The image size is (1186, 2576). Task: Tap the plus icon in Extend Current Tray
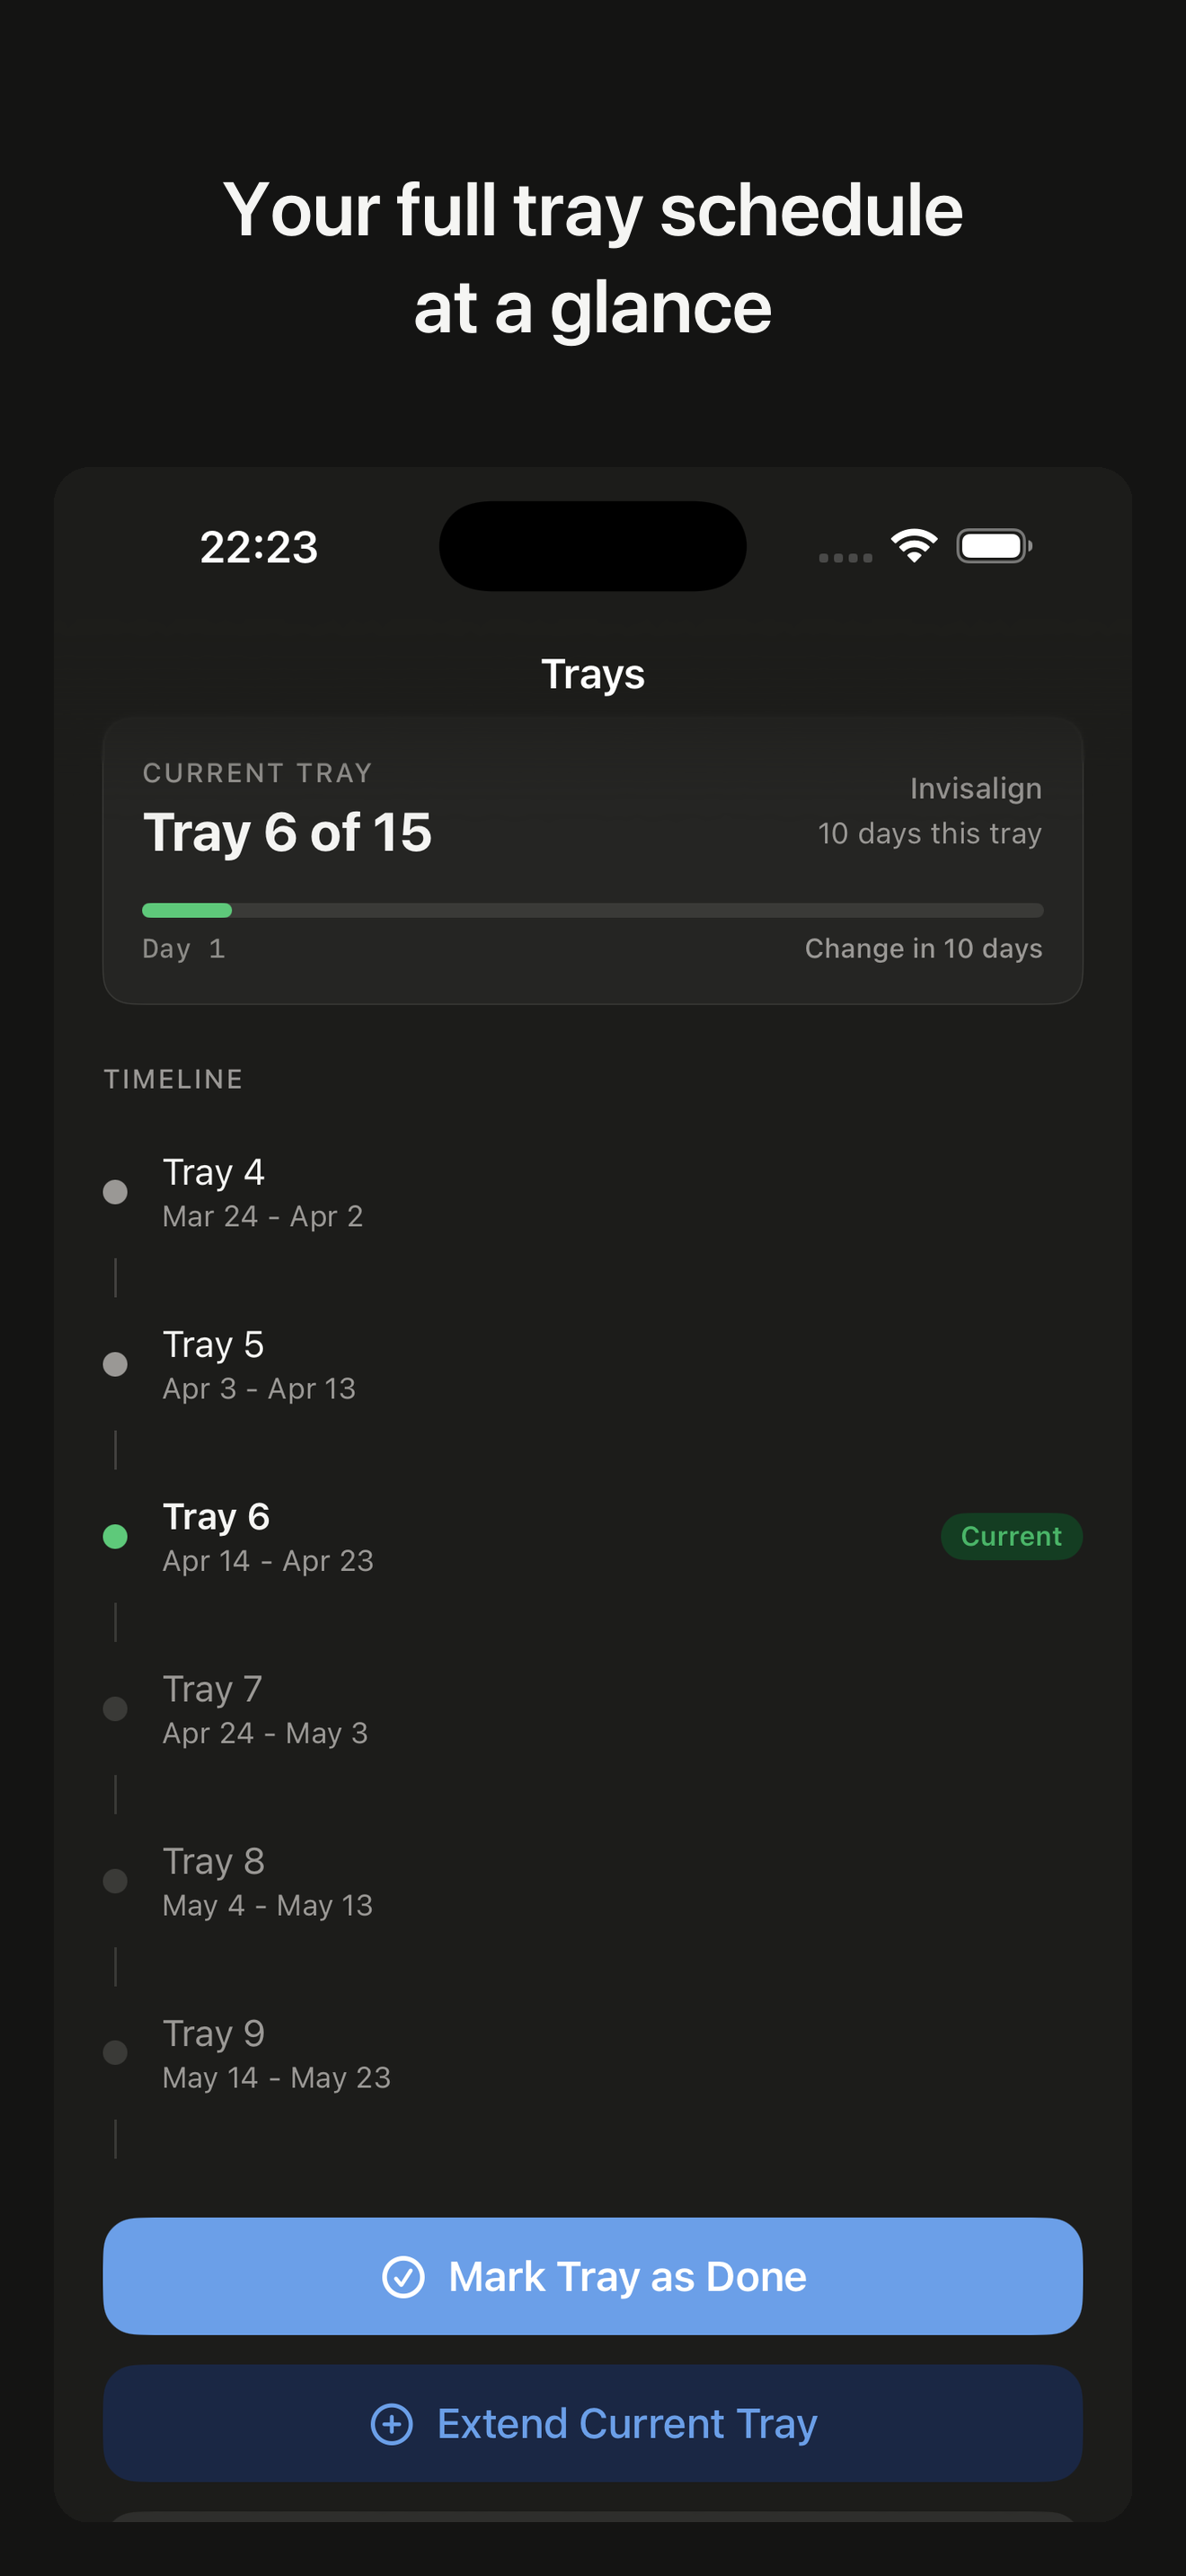(x=392, y=2424)
